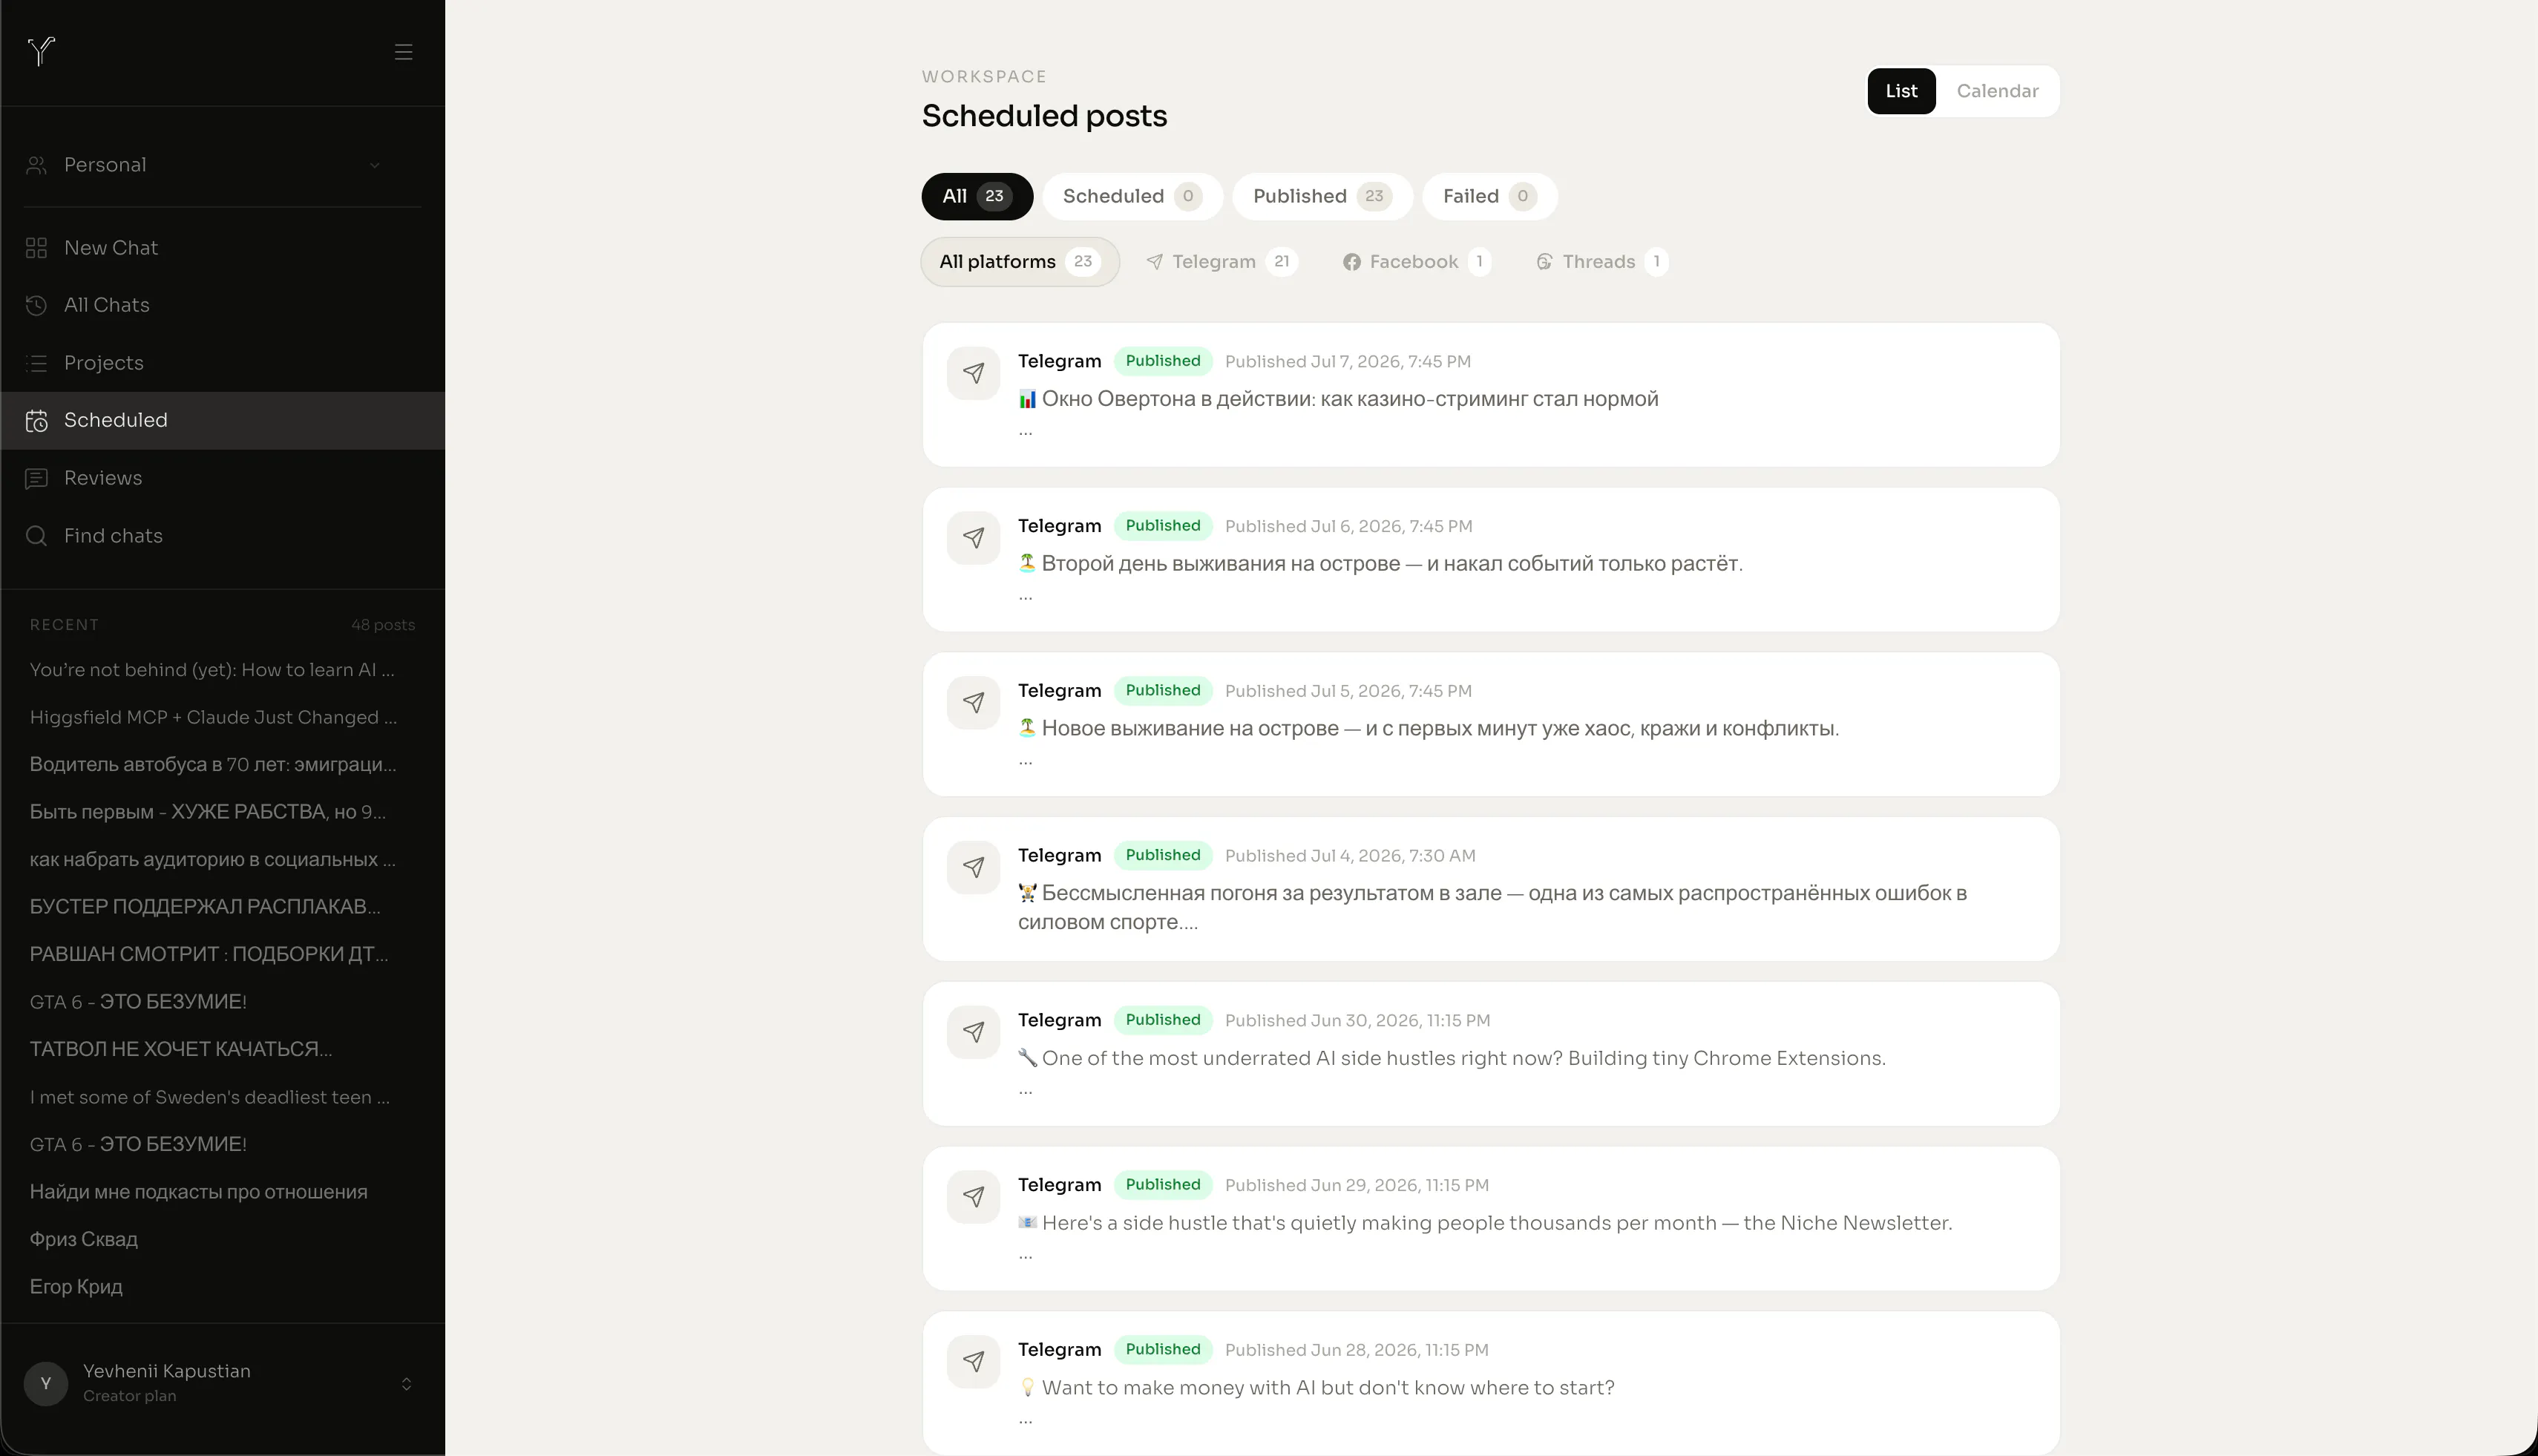Open recent chat "РАВШАН СМОТРИТ : ПОДБОРКИ ДТ"
The image size is (2538, 1456).
209,954
